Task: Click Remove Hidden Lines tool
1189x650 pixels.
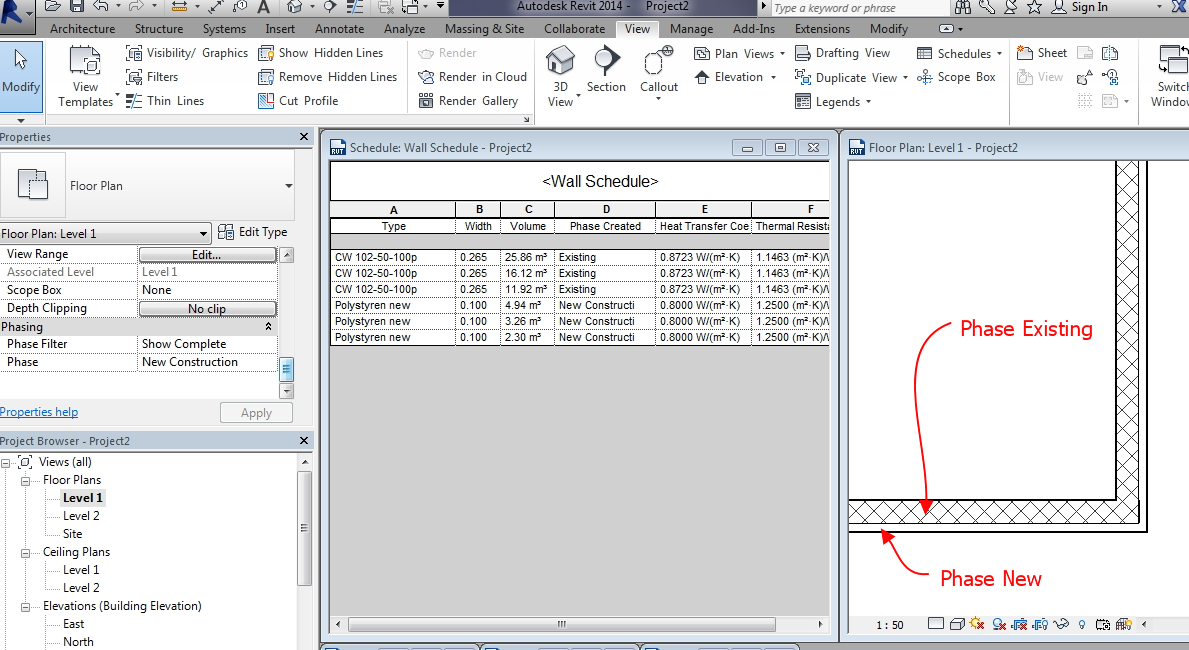Action: coord(328,77)
